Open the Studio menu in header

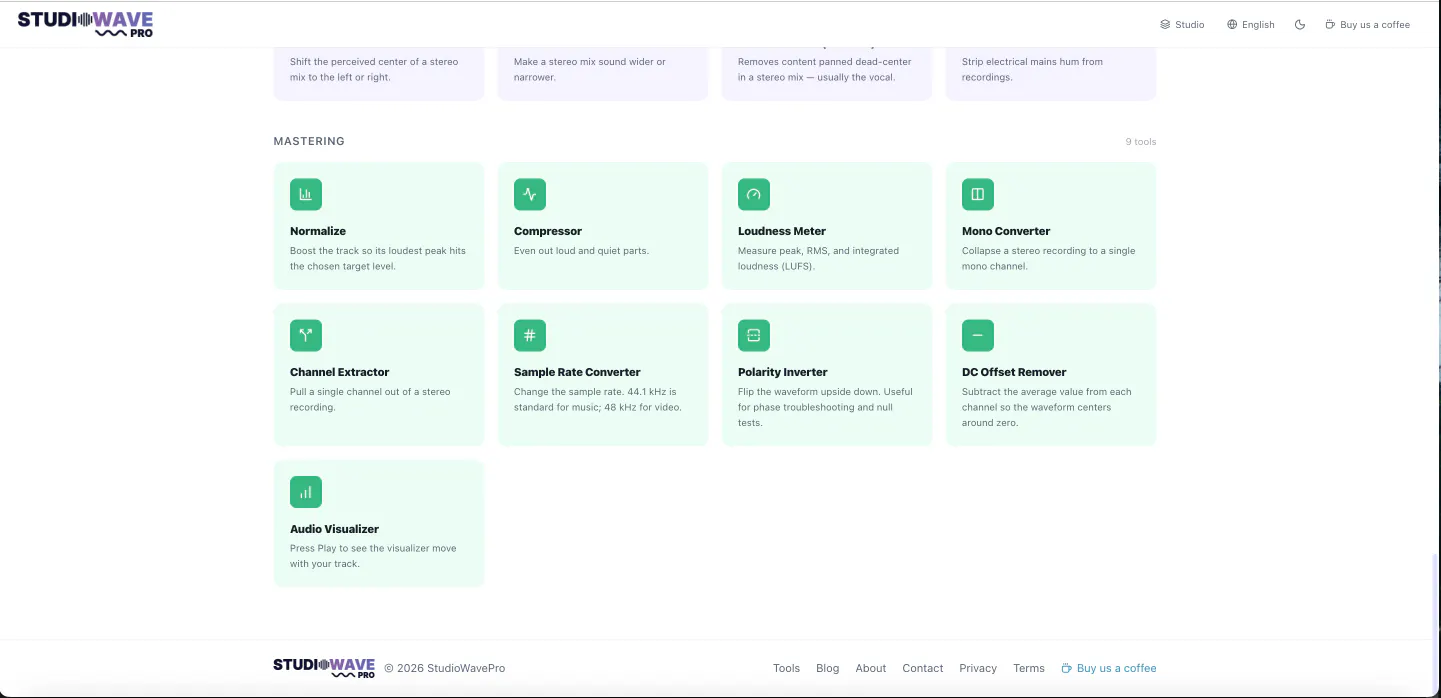pyautogui.click(x=1182, y=24)
